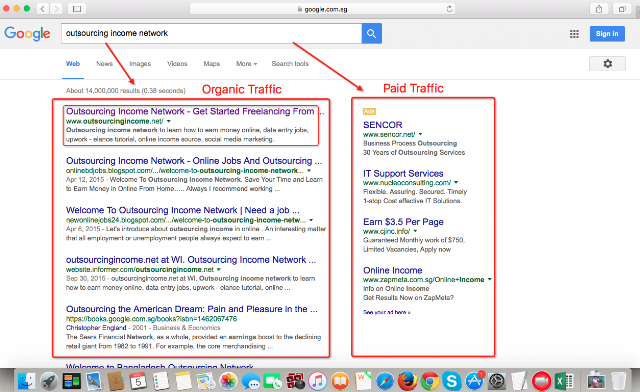Open 'Need a job' result link
Screen dimensions: 640x392
click(x=183, y=210)
